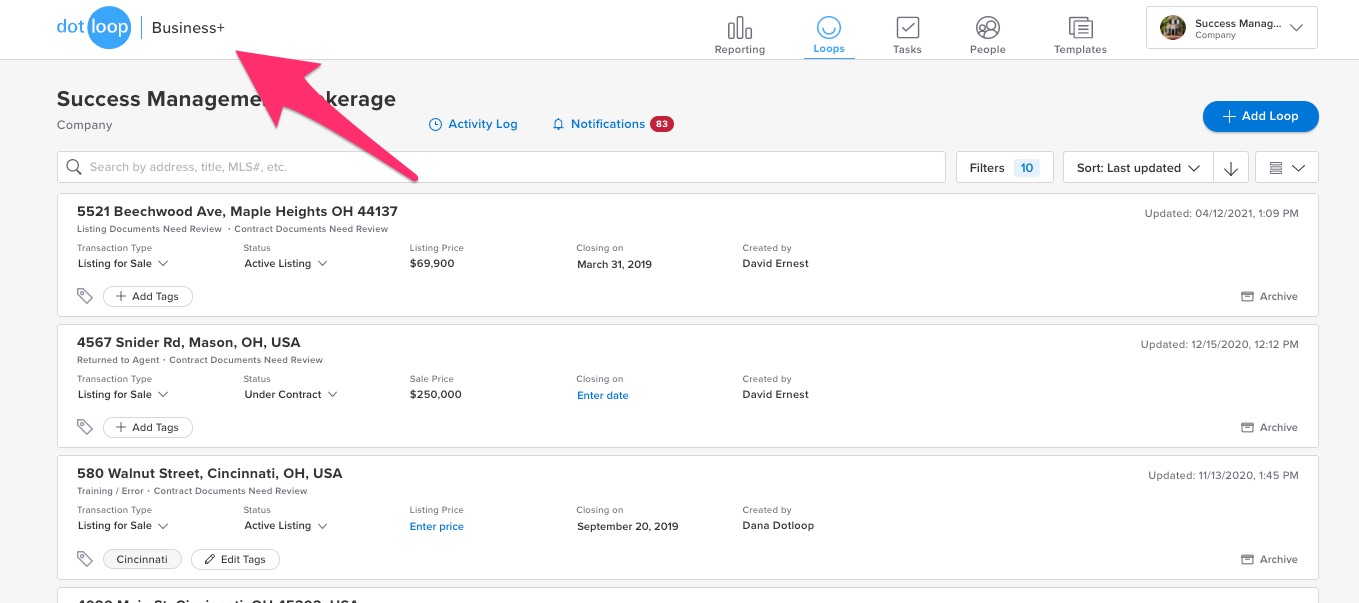Archive the 4567 Snider Rd loop
The height and width of the screenshot is (603, 1359).
[1269, 427]
